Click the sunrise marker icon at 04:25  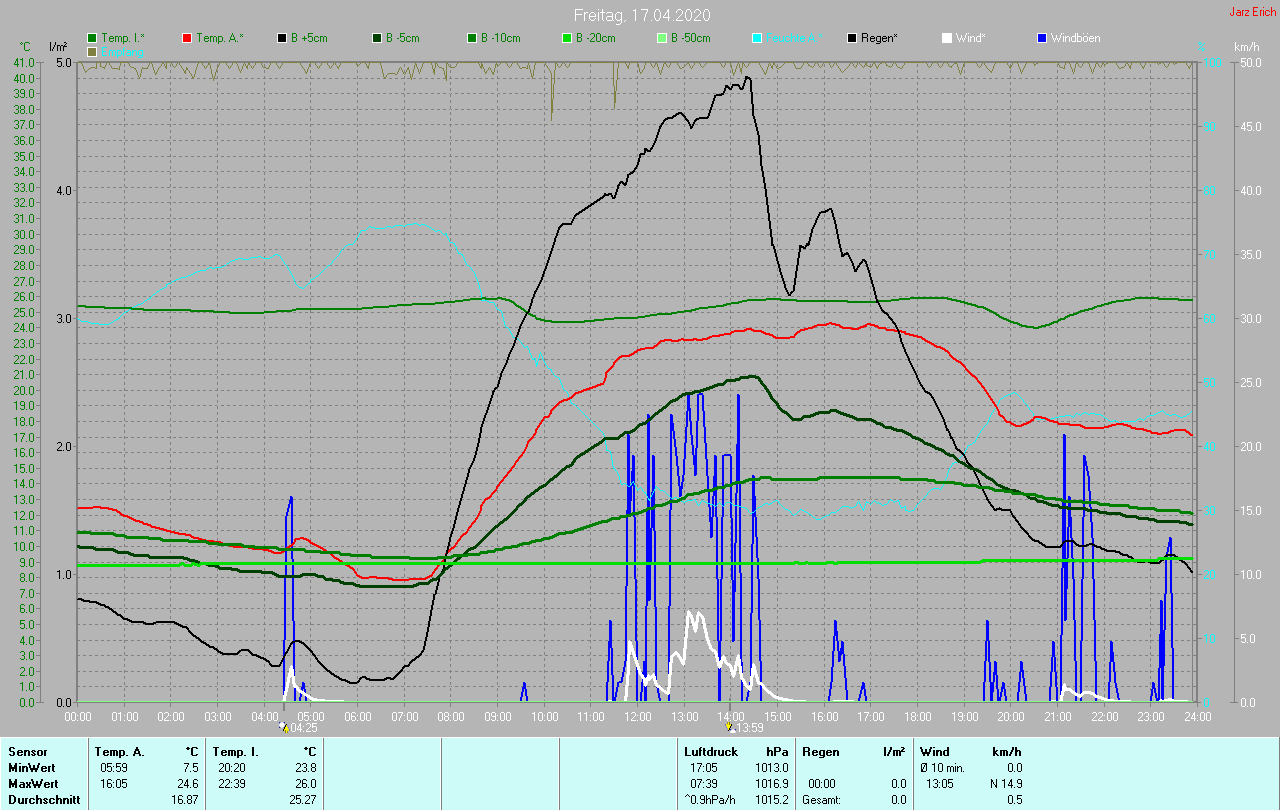[x=284, y=727]
